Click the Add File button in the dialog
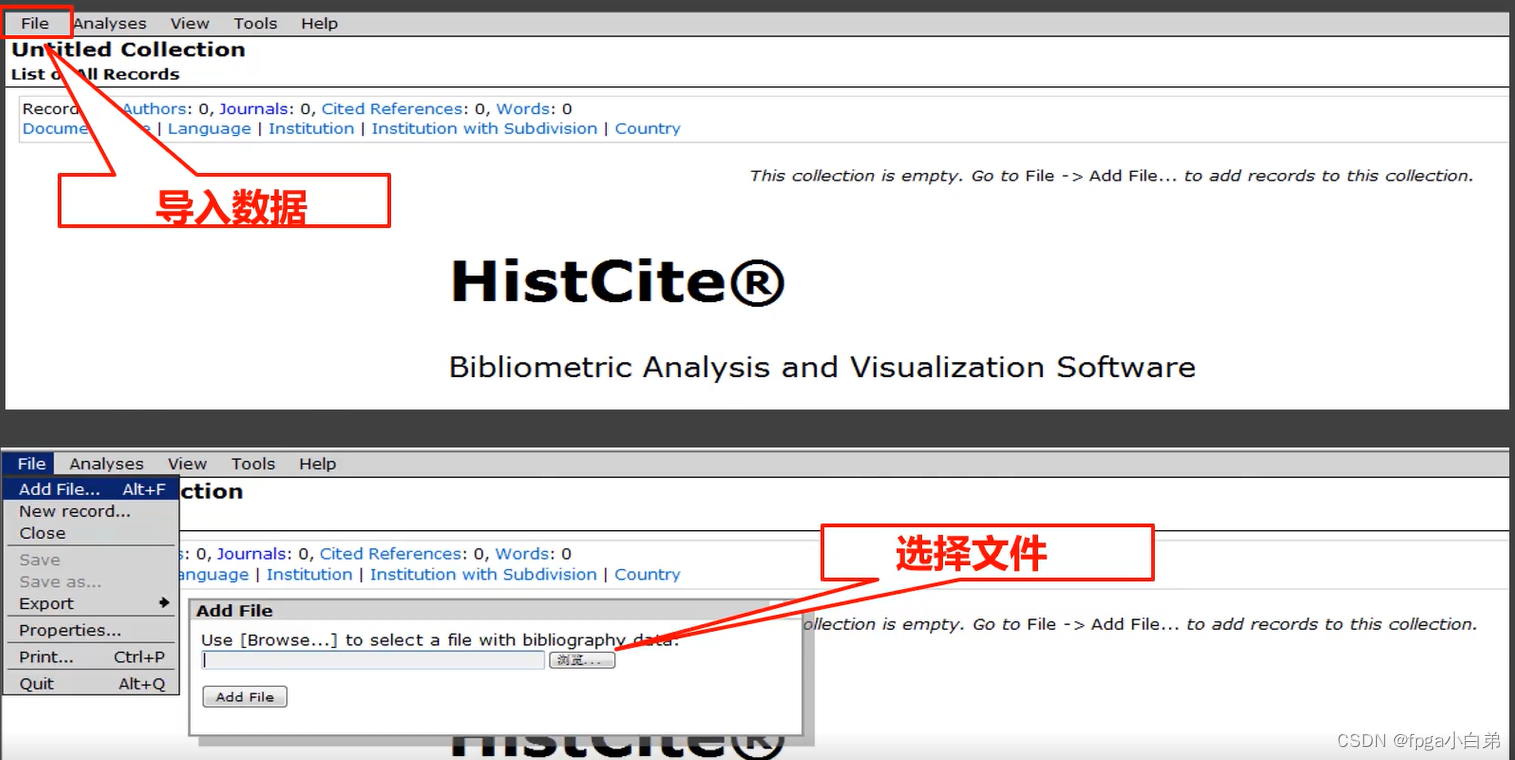 pyautogui.click(x=245, y=697)
